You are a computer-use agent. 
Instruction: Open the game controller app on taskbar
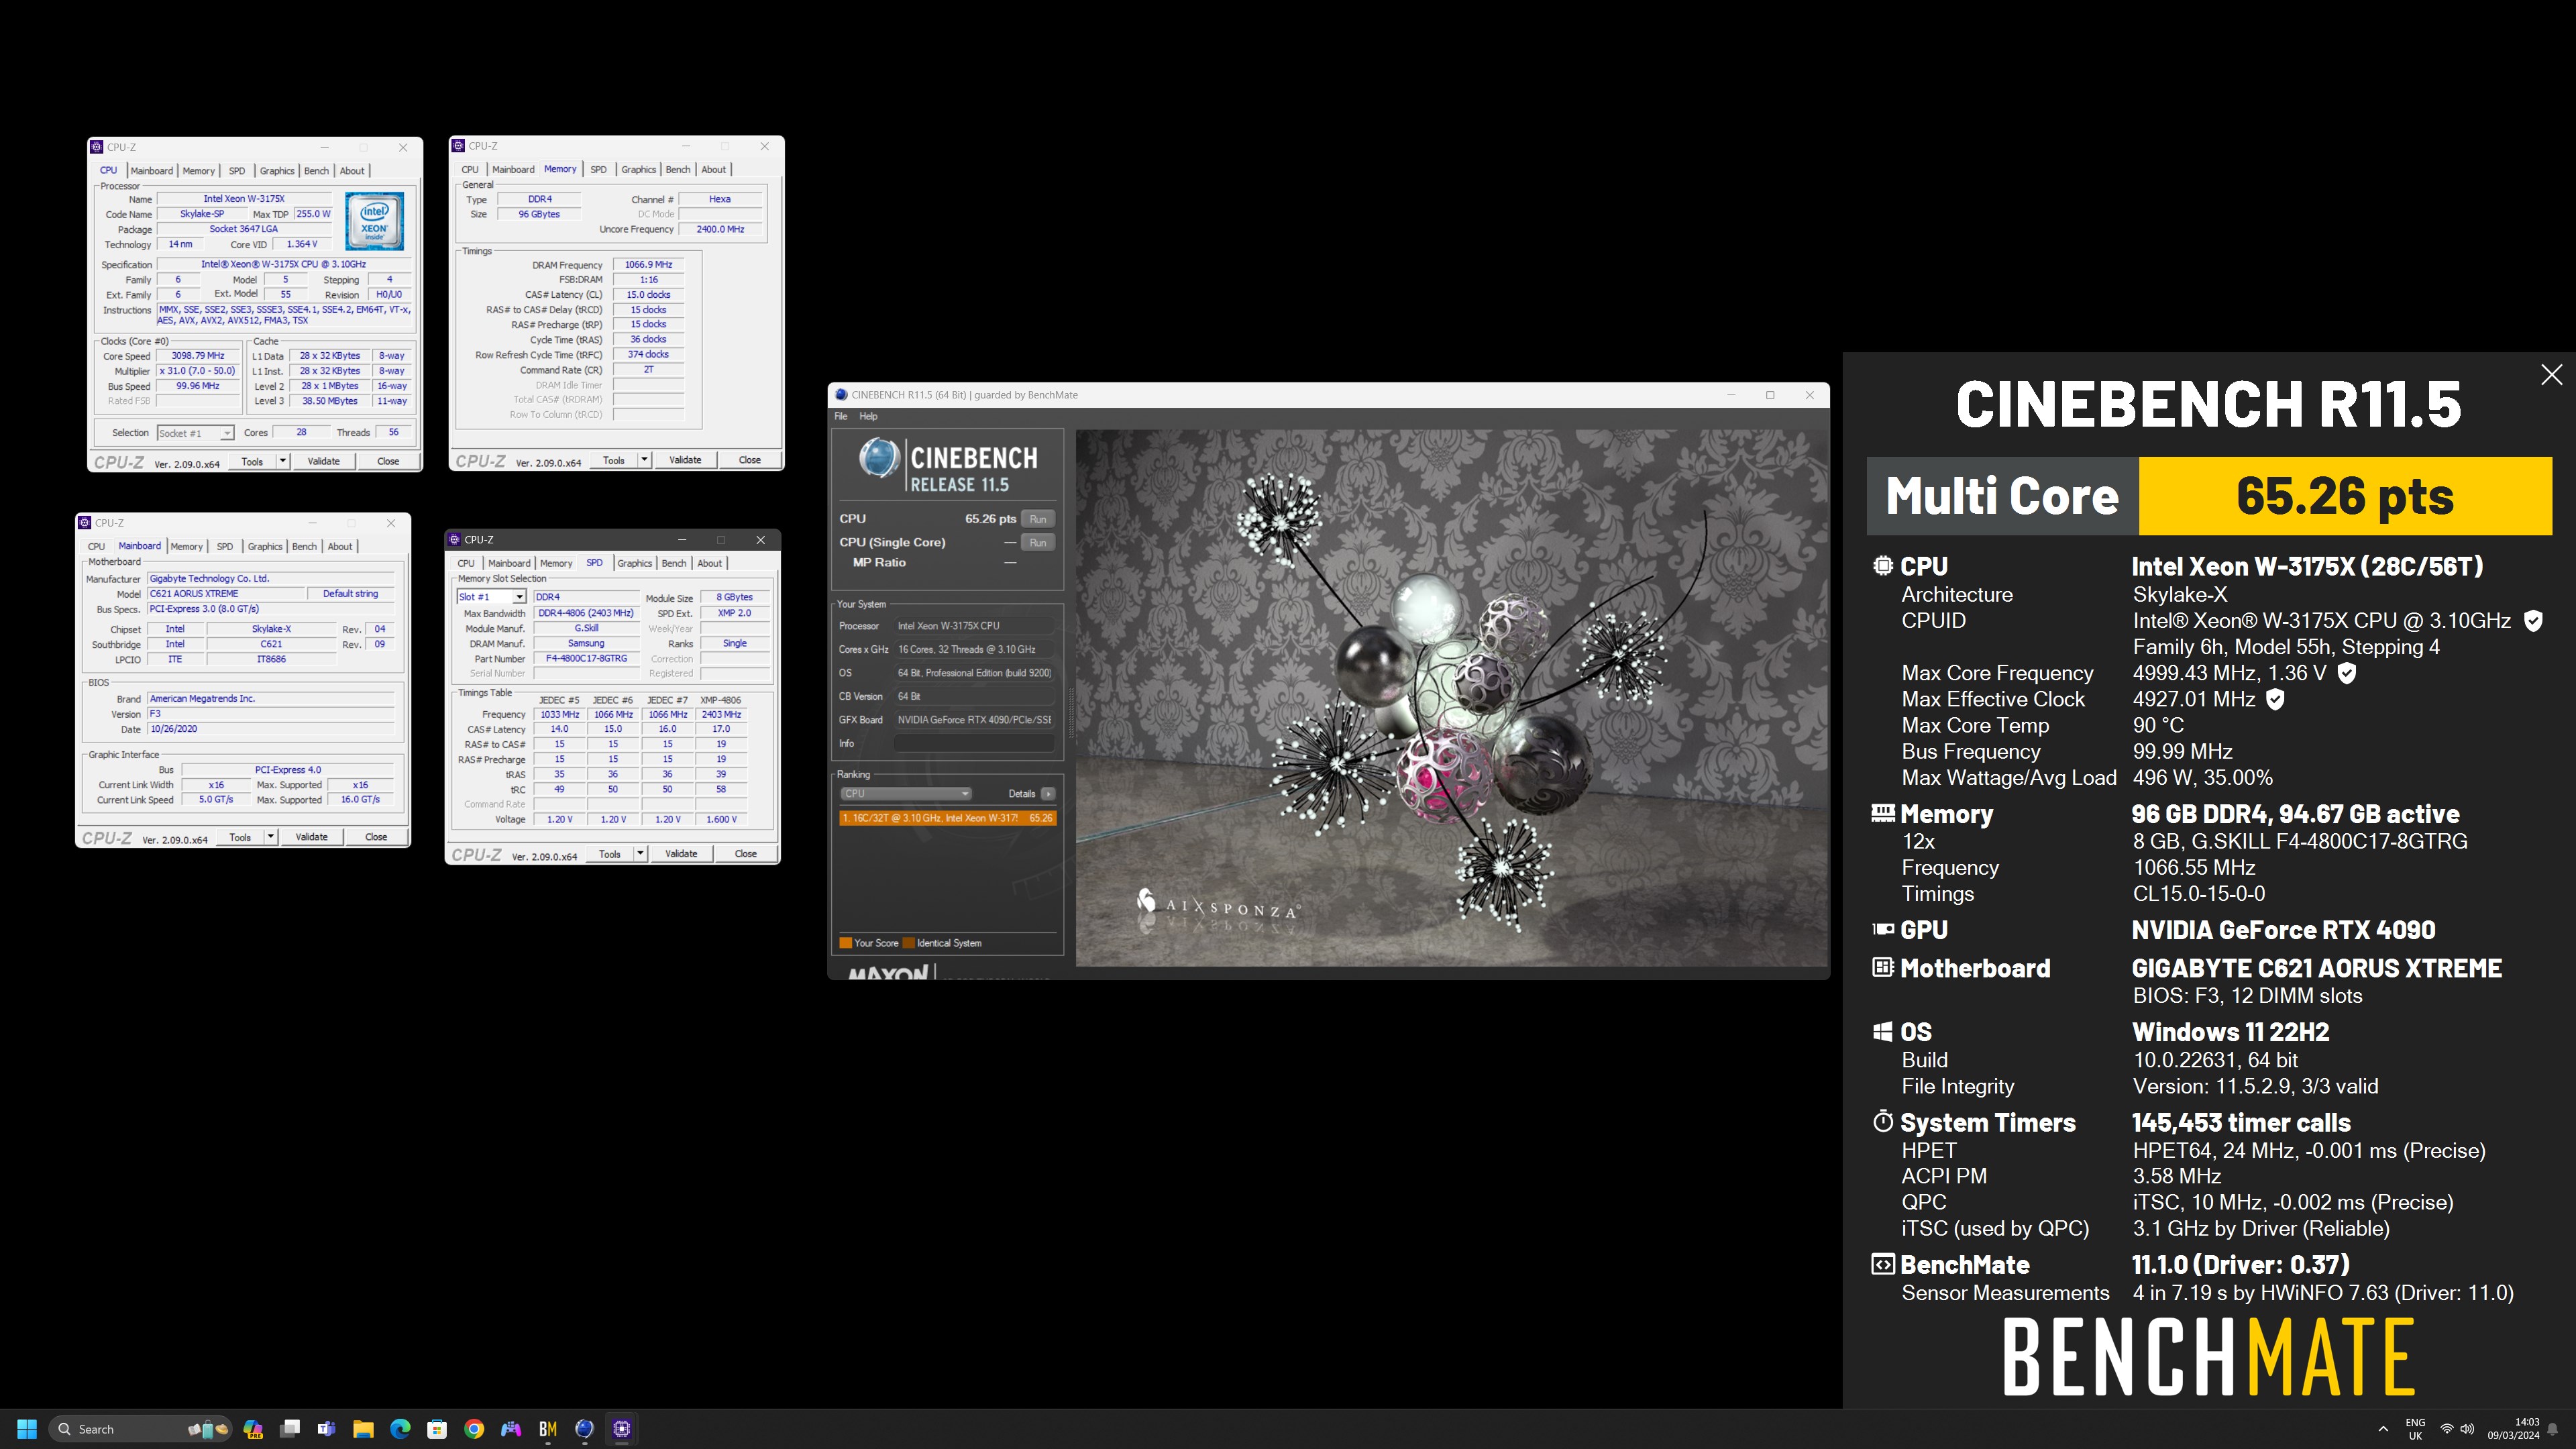point(511,1428)
